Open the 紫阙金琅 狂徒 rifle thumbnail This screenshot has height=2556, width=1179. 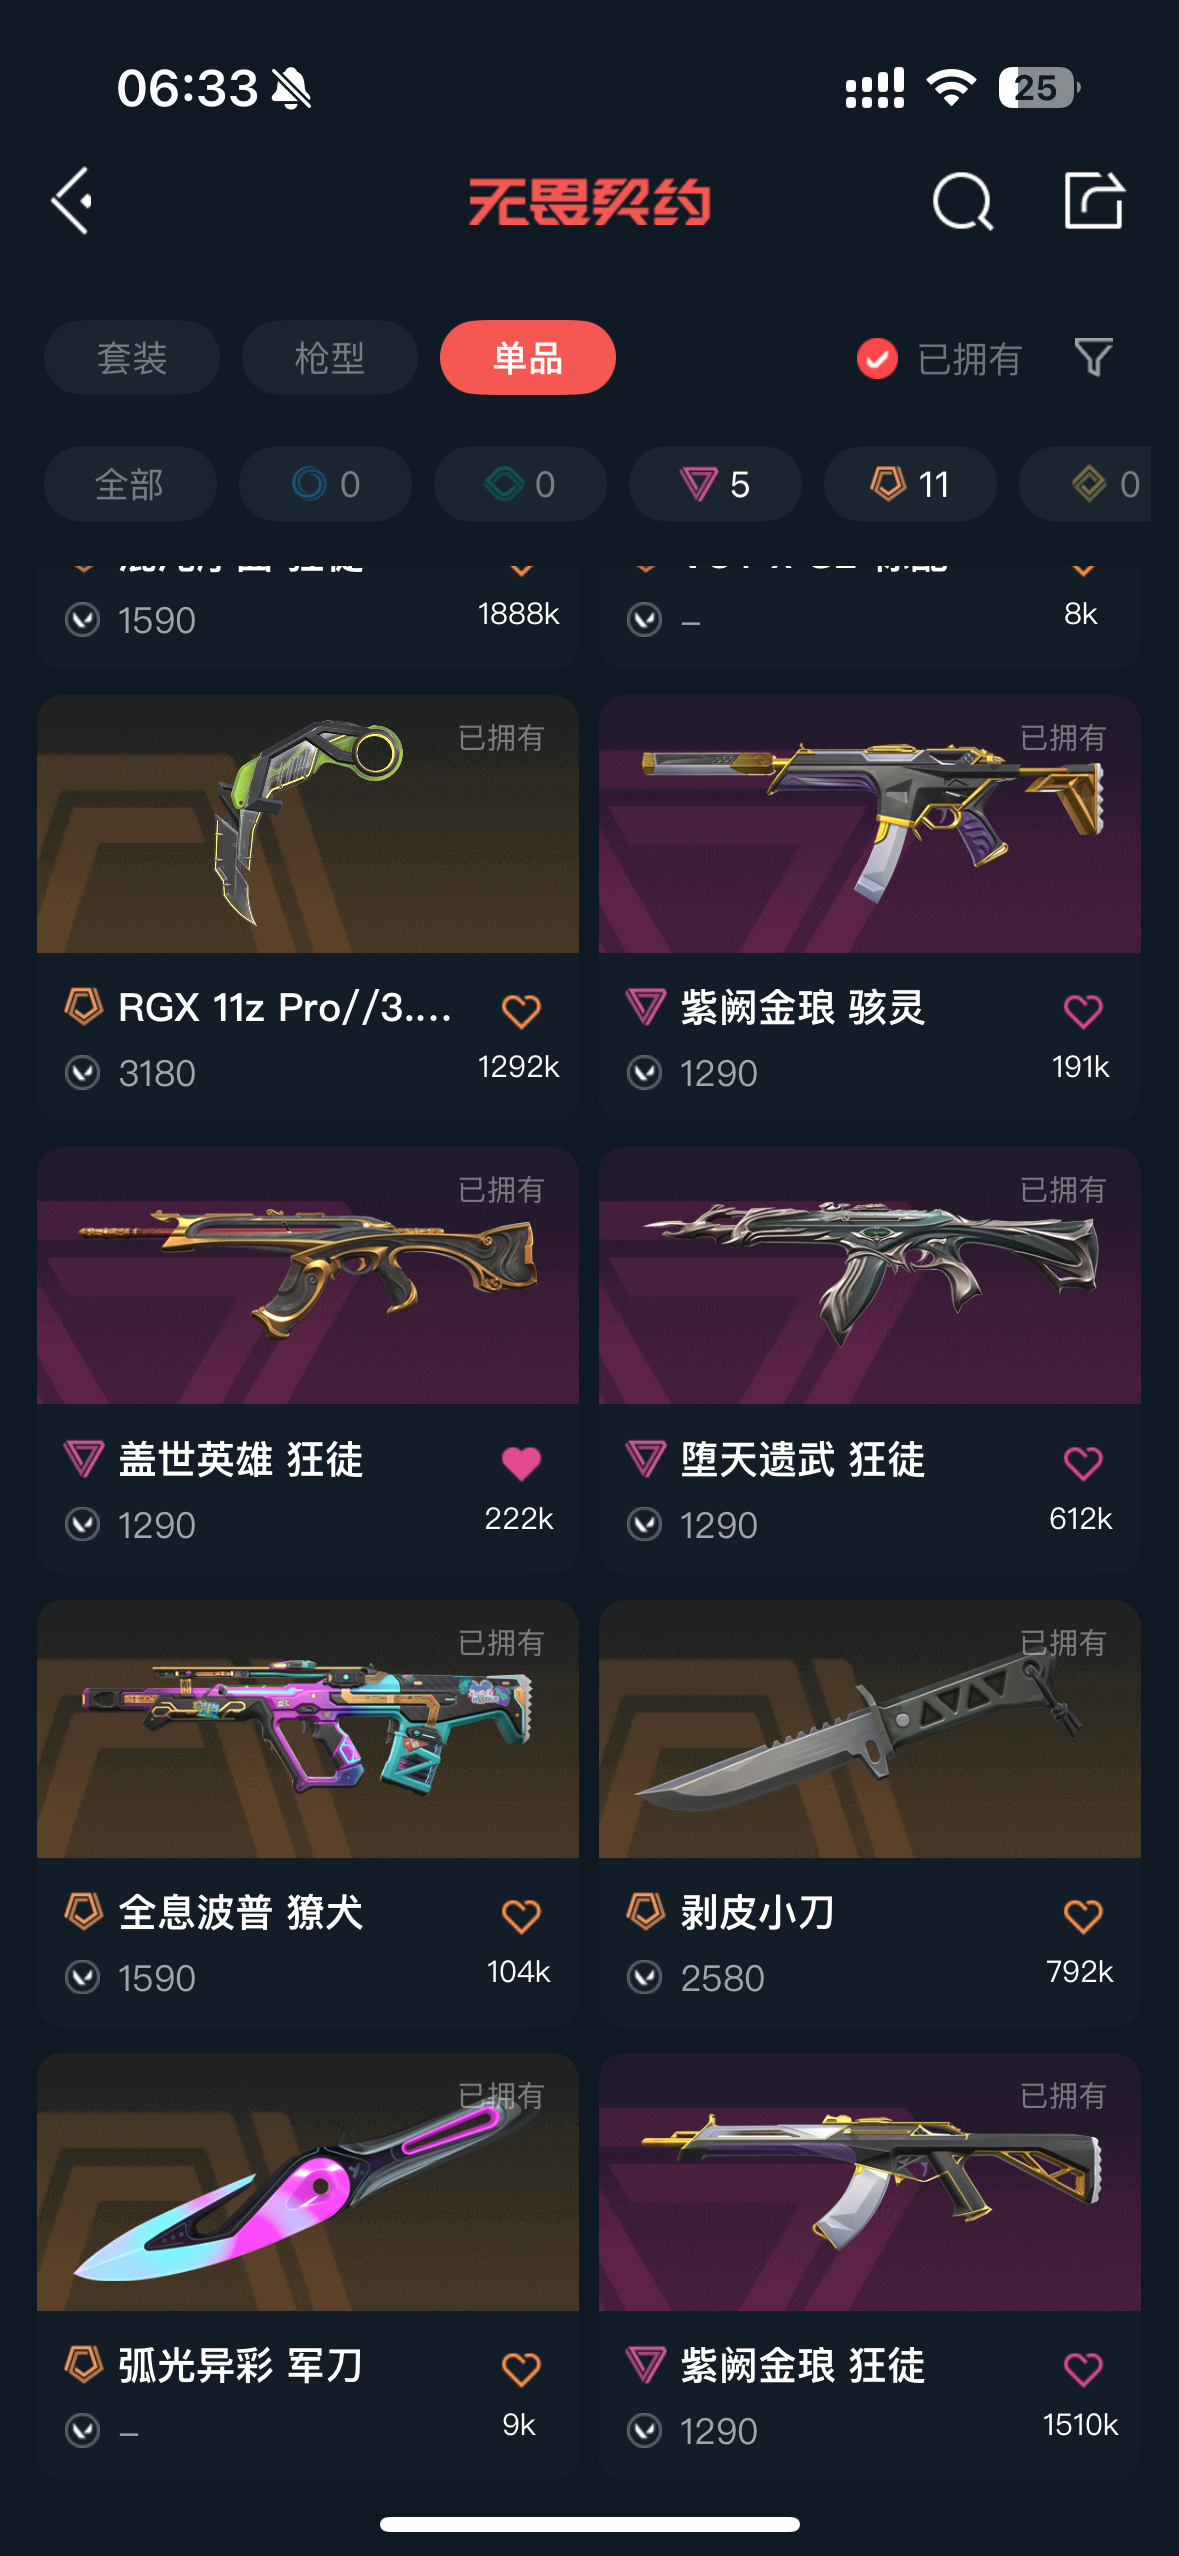(869, 2182)
